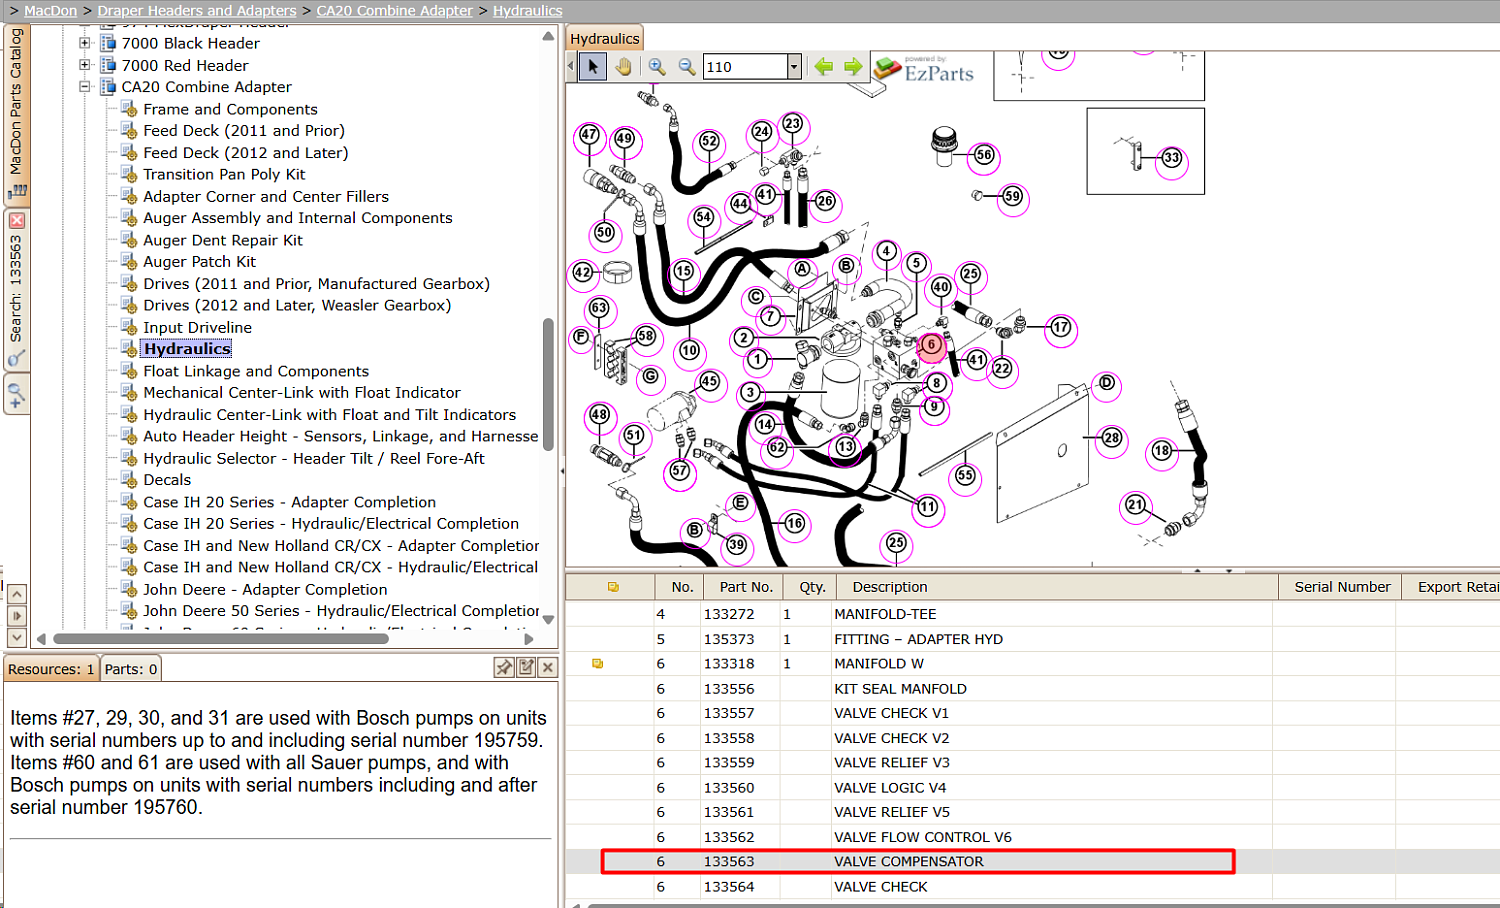This screenshot has height=908, width=1500.
Task: Go to previous diagram with left green arrow
Action: click(824, 67)
